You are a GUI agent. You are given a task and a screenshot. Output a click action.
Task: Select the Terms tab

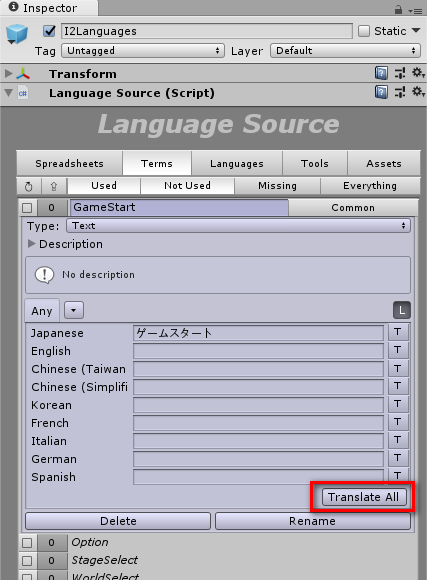(157, 163)
